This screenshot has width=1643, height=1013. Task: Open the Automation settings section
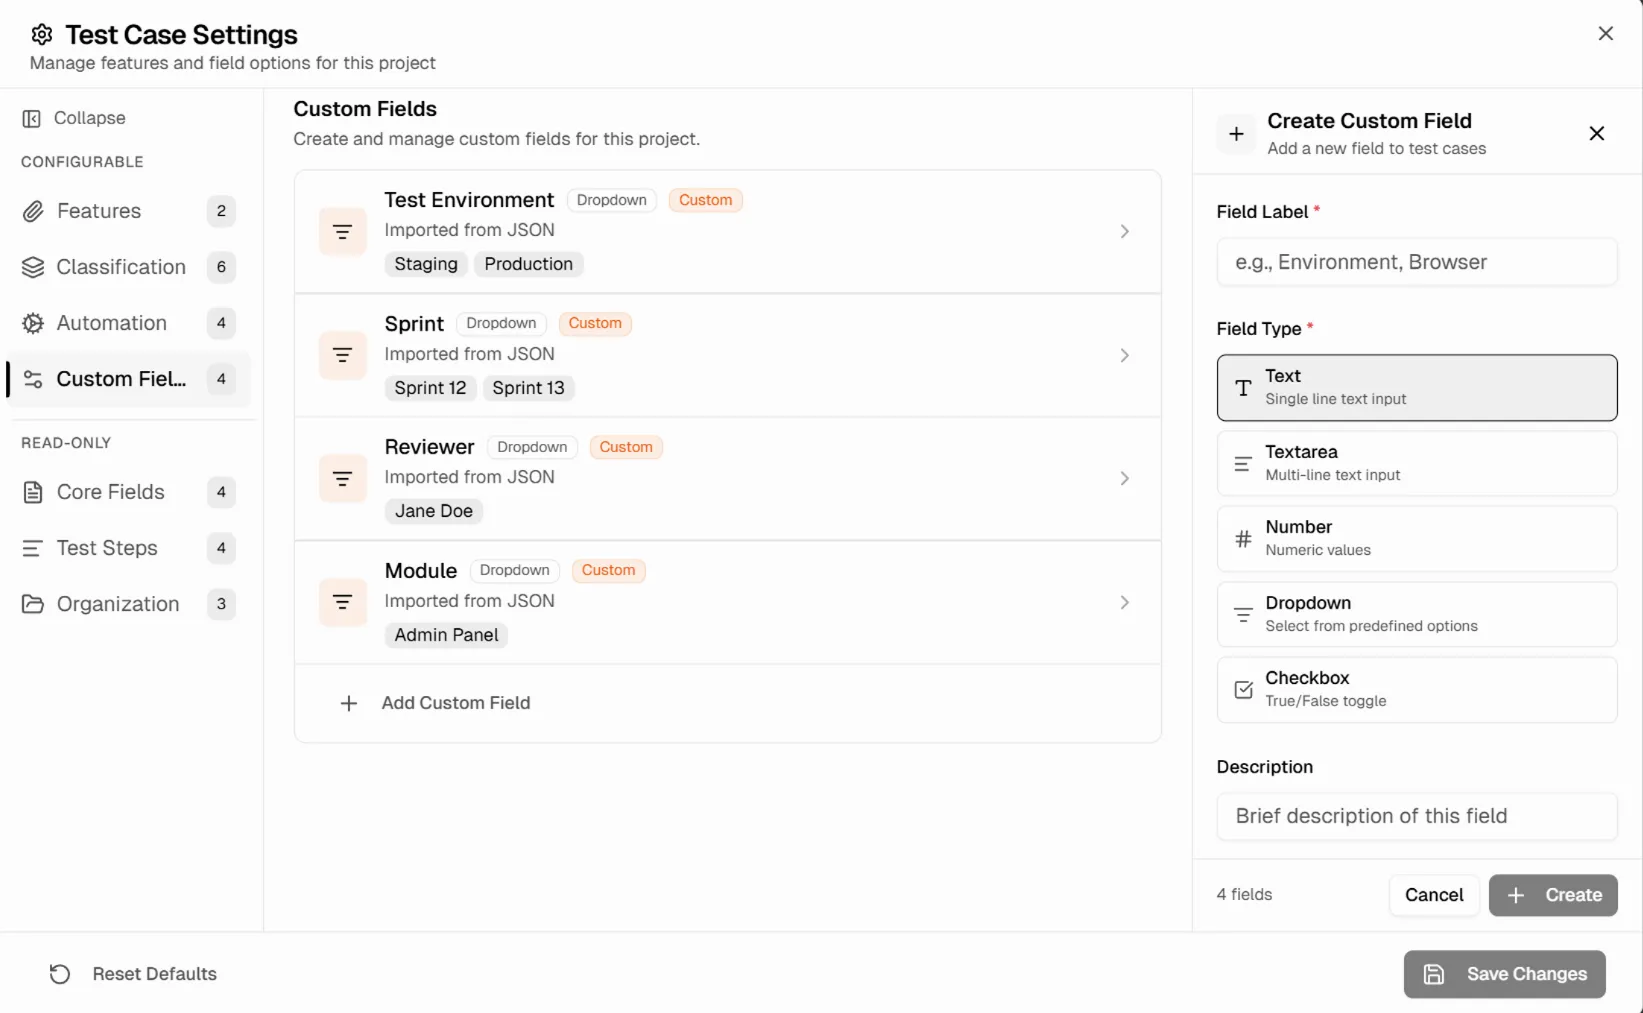pos(112,323)
